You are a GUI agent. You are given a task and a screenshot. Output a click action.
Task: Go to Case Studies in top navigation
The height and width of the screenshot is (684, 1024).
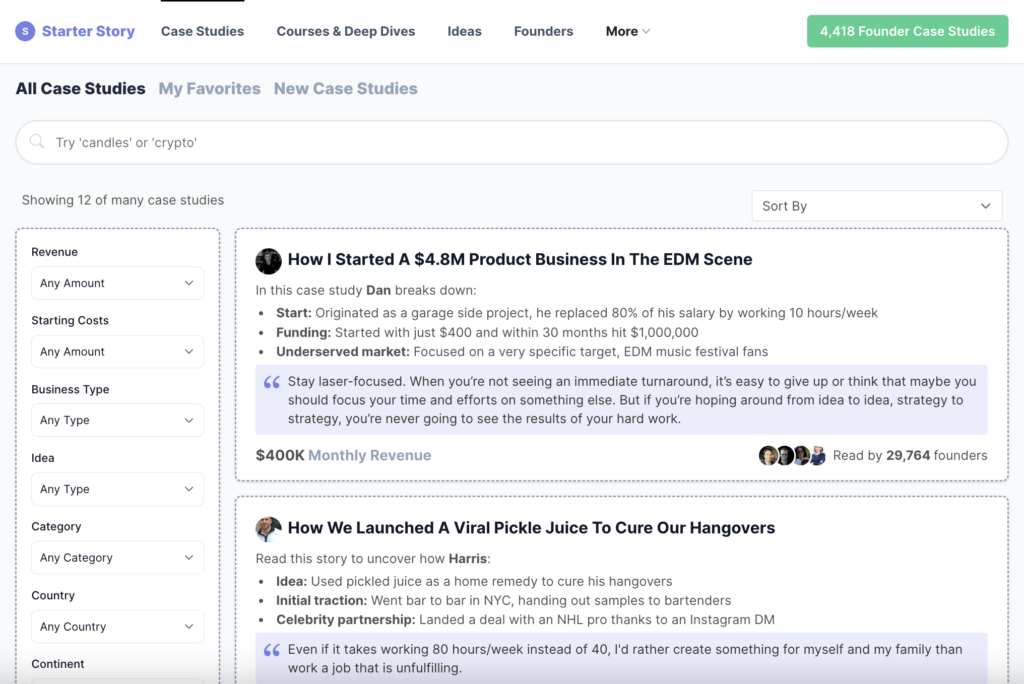[x=202, y=31]
